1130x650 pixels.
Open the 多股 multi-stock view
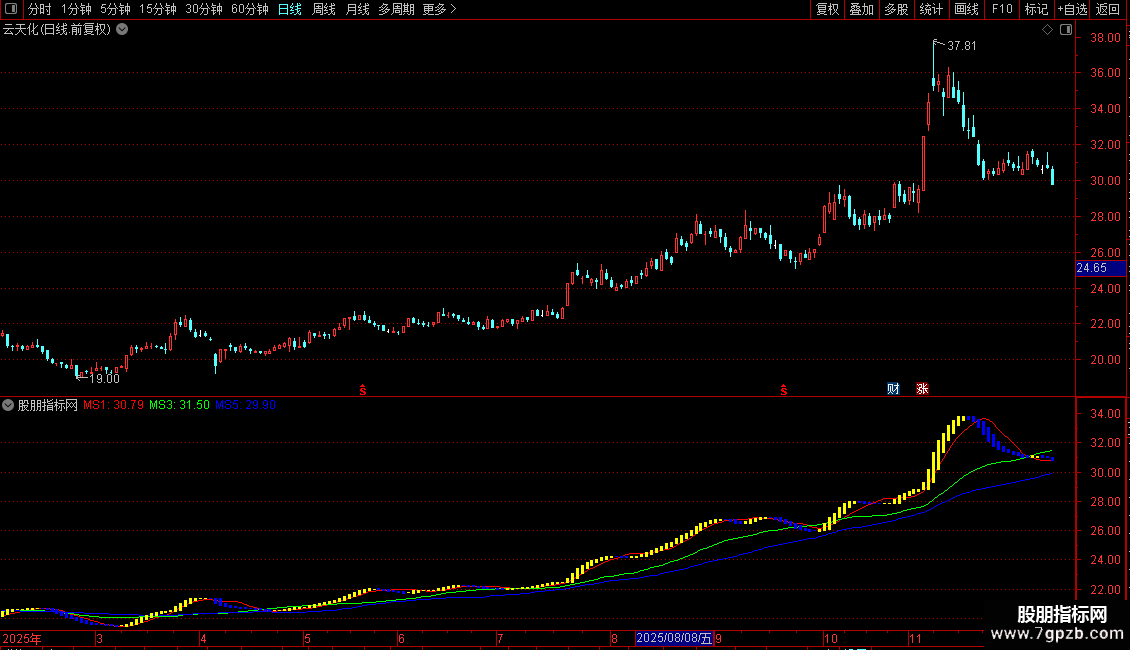pos(897,9)
